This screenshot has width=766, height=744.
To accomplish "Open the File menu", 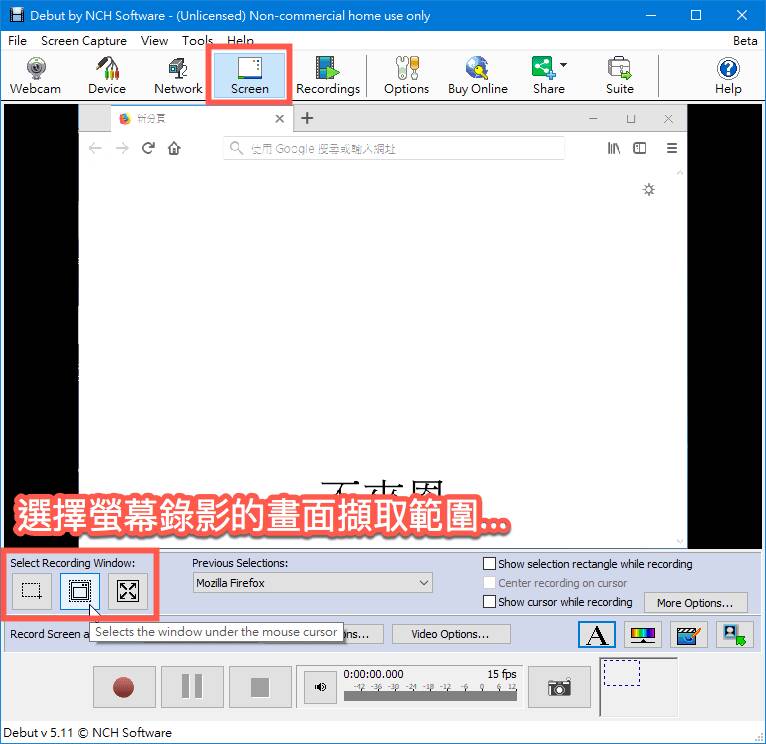I will click(18, 41).
